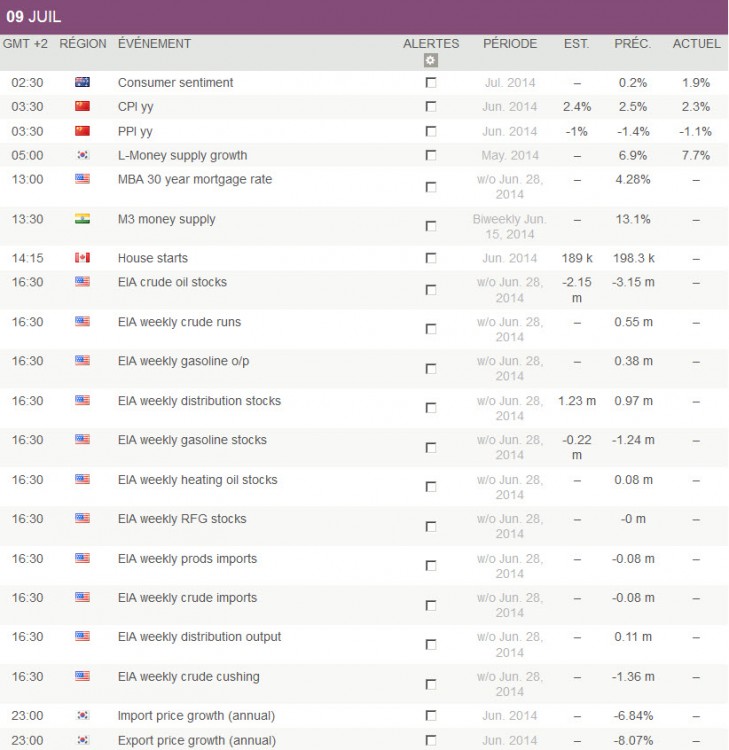
Task: Tick the alert checkbox for M3 money supply
Action: click(431, 226)
